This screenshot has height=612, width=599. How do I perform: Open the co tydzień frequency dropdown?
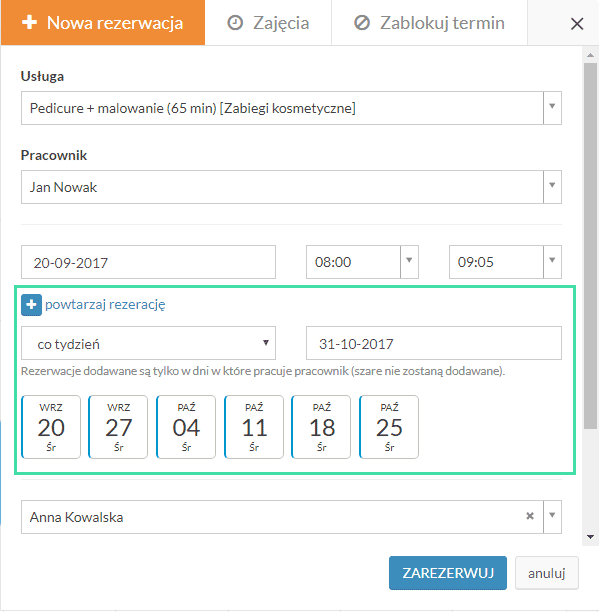coord(148,343)
